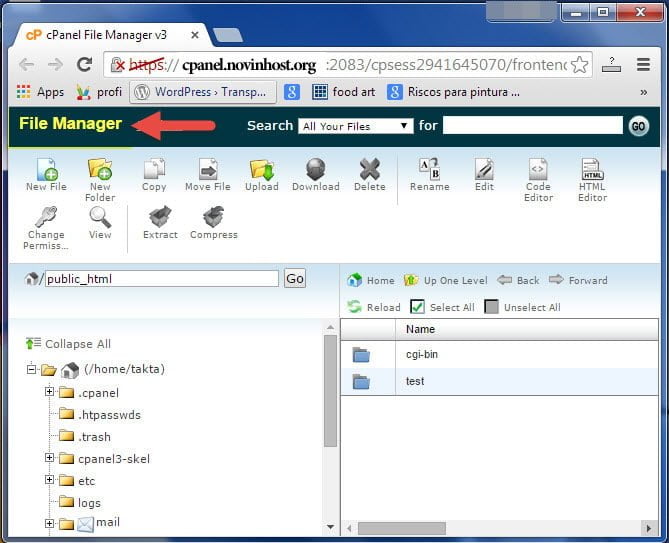Expand the etc folder in tree
Screen dimensions: 669x543
pyautogui.click(x=49, y=481)
